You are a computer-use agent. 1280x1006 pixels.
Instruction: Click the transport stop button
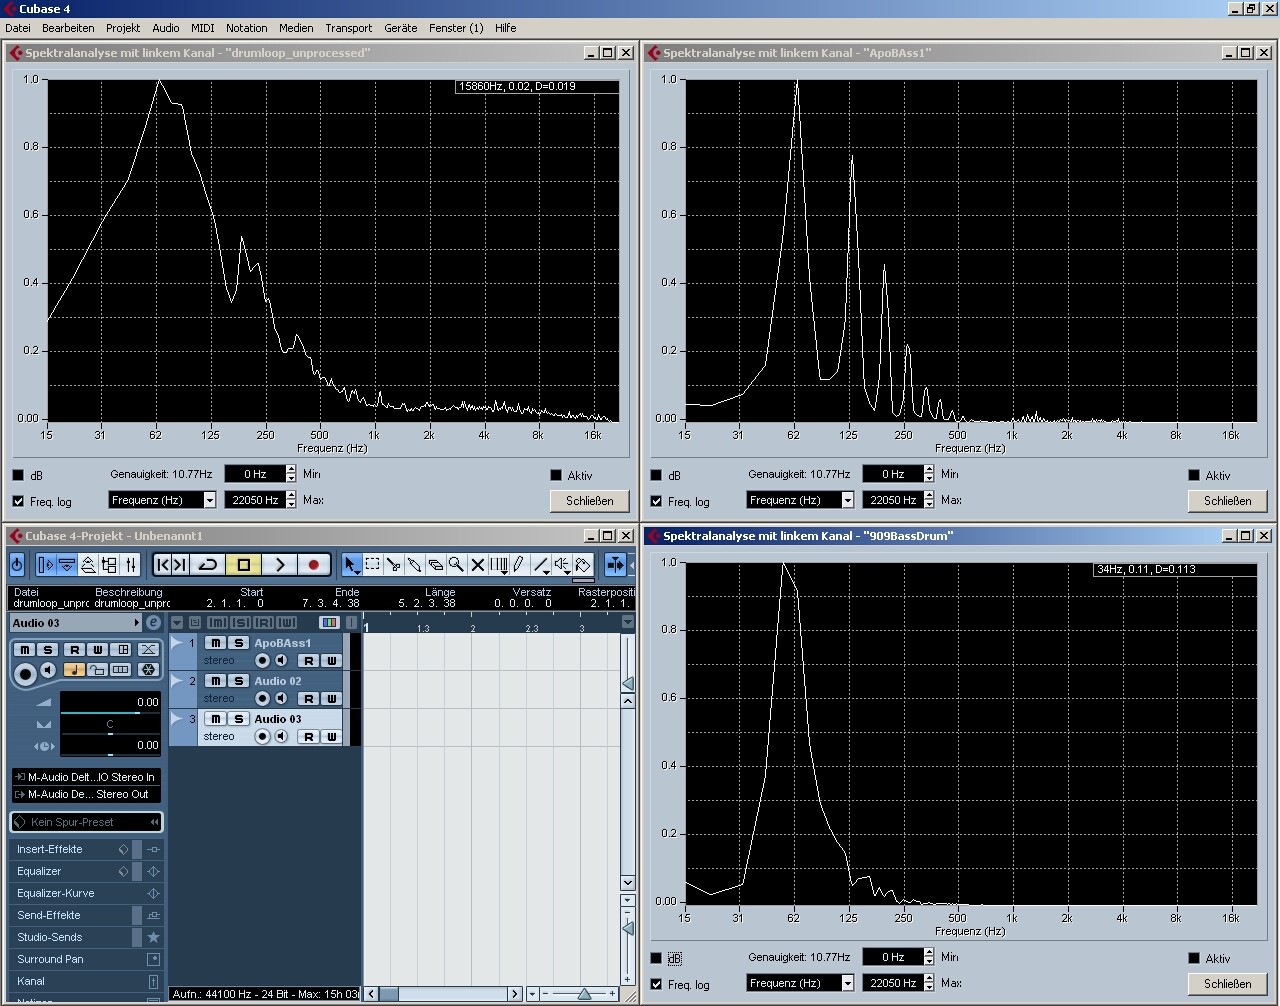coord(243,565)
